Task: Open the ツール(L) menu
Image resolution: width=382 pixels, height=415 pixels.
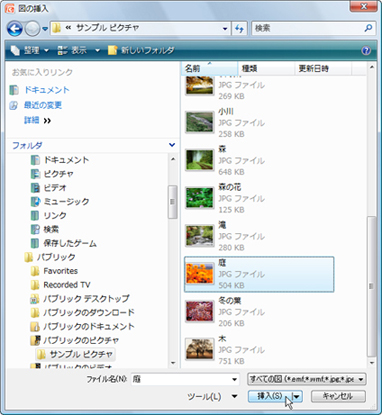Action: point(204,397)
